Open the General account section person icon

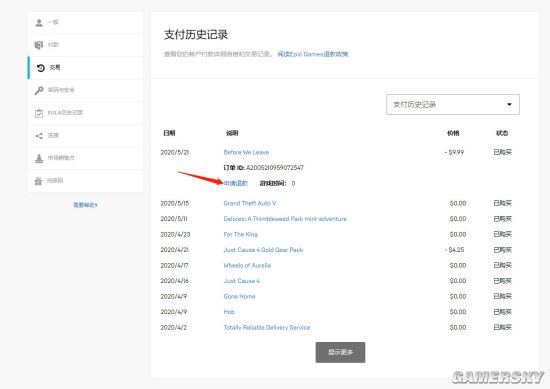coord(39,23)
